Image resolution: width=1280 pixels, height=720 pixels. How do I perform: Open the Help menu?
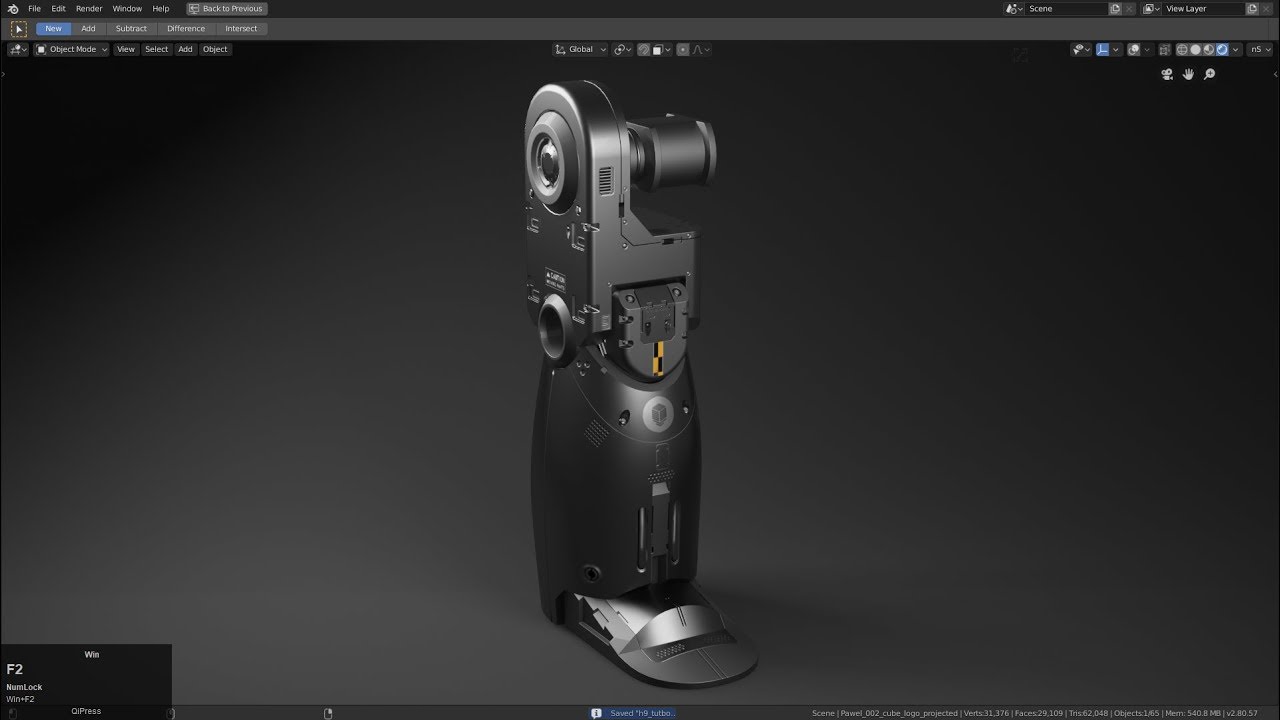(x=161, y=8)
